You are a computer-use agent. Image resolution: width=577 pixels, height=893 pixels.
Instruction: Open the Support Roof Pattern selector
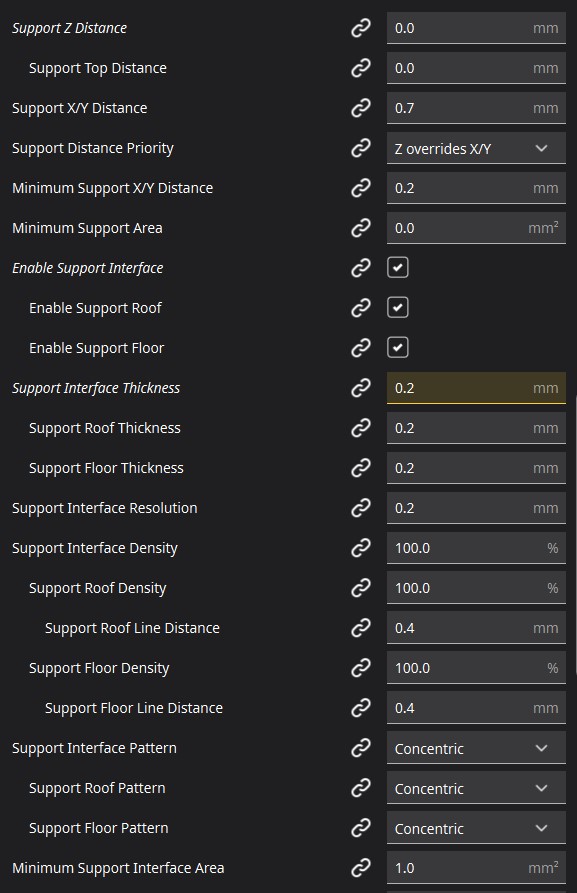coord(475,788)
